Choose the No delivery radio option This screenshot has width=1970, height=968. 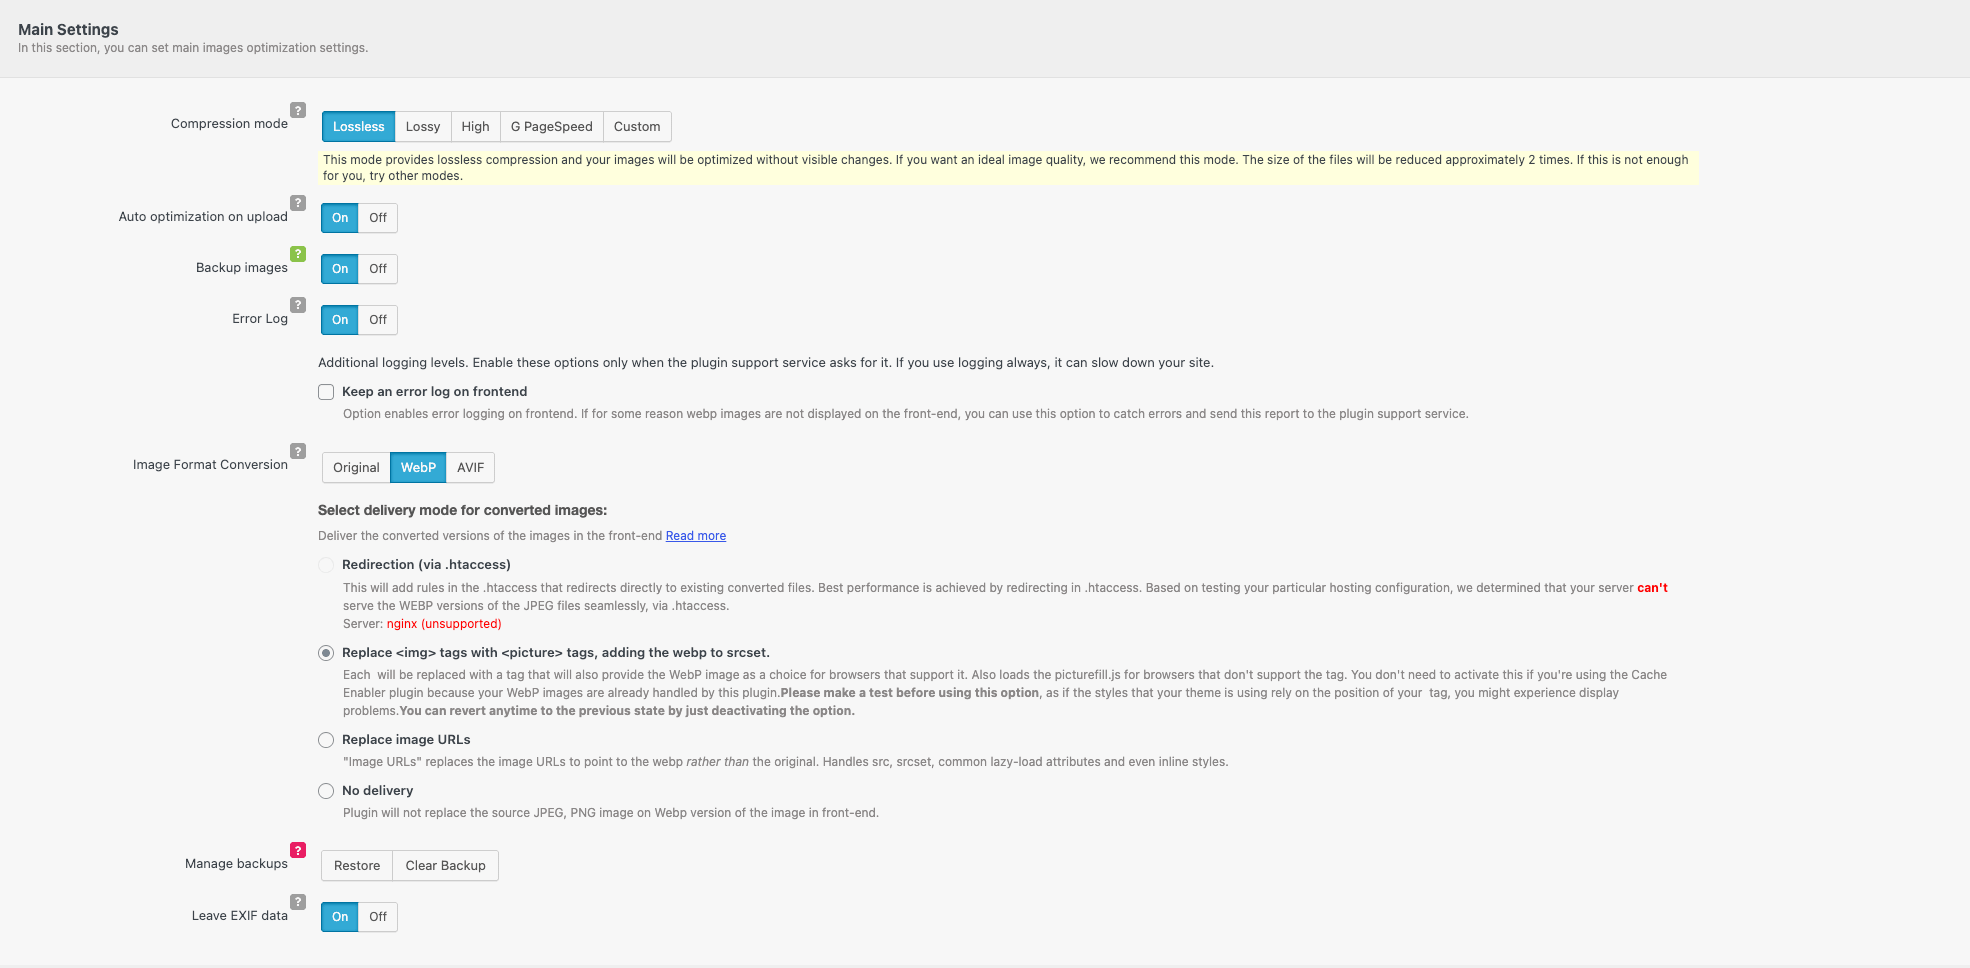(326, 791)
